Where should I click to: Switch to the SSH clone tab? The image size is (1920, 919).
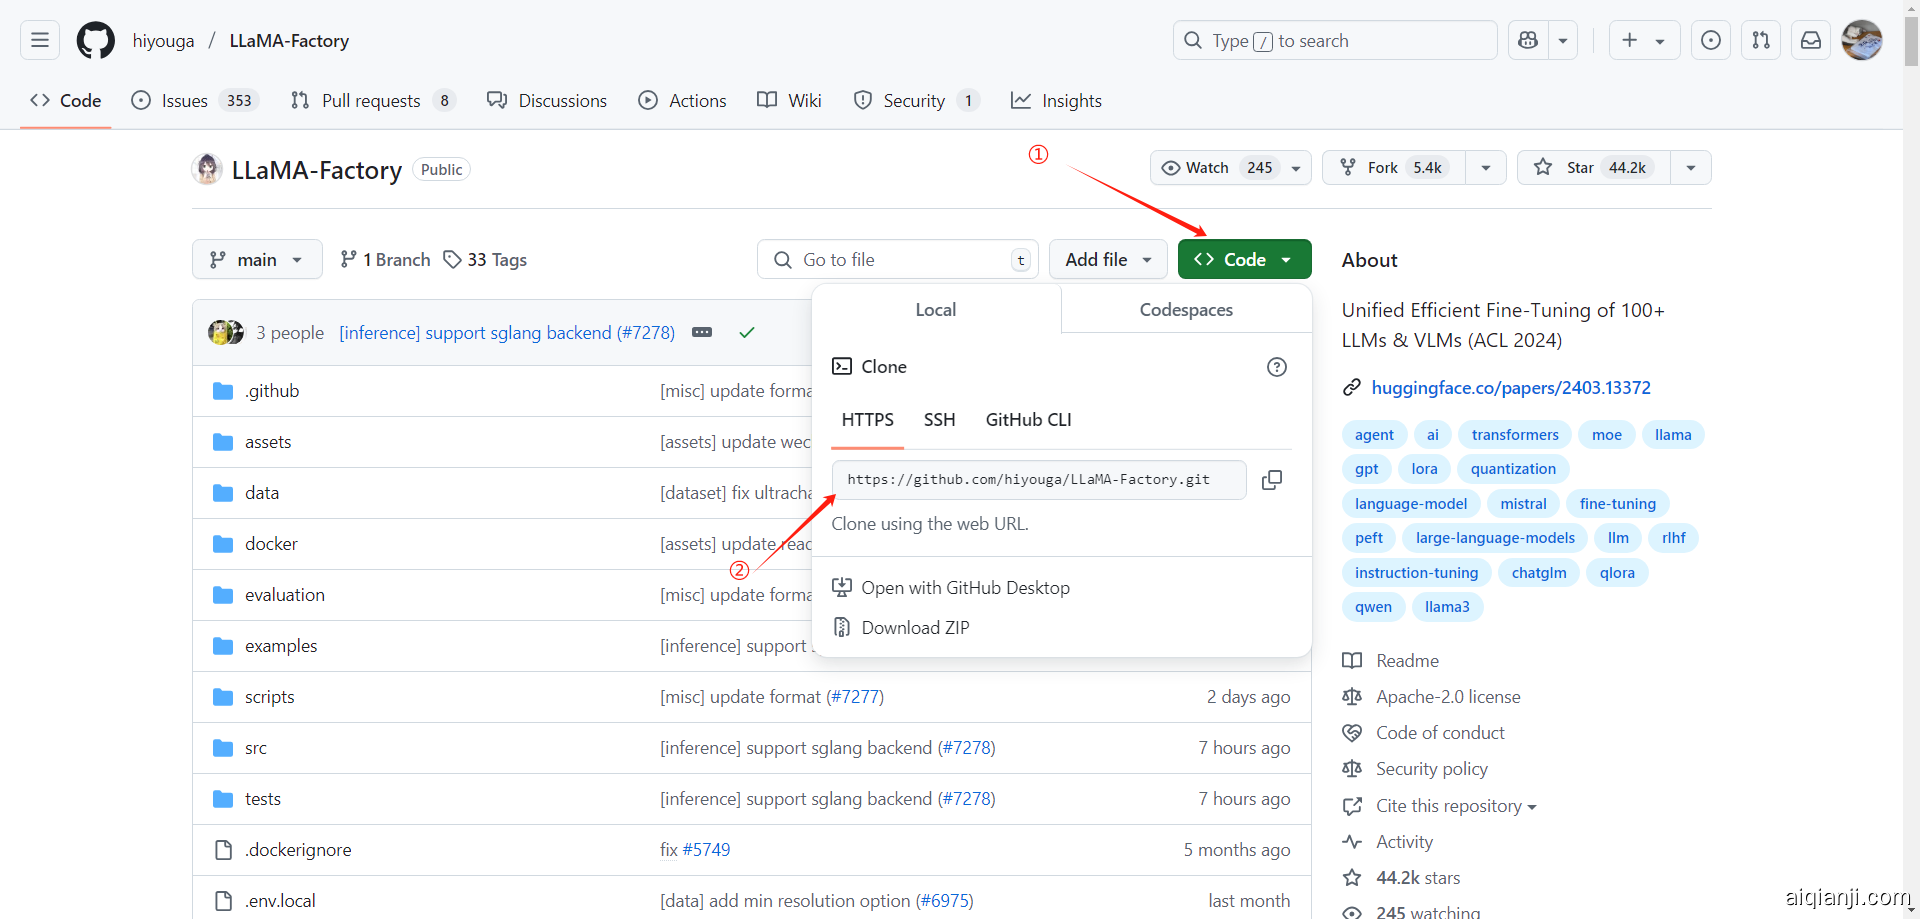pyautogui.click(x=939, y=420)
